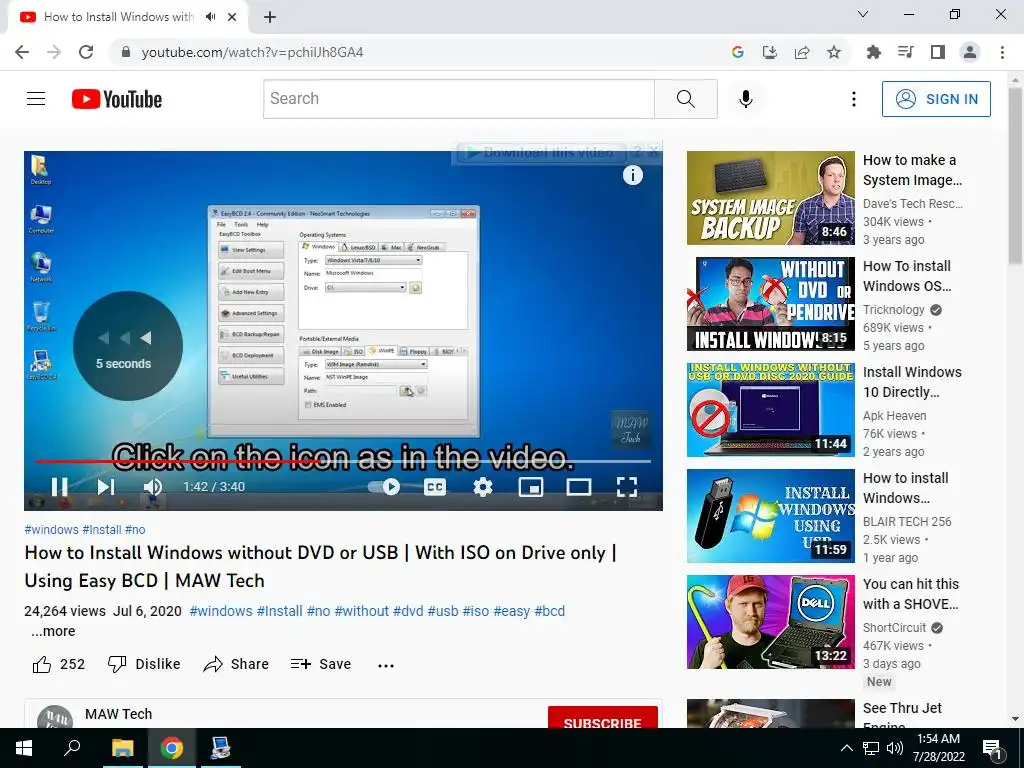Image resolution: width=1024 pixels, height=768 pixels.
Task: Open Chrome extensions puzzle icon
Action: tap(873, 52)
